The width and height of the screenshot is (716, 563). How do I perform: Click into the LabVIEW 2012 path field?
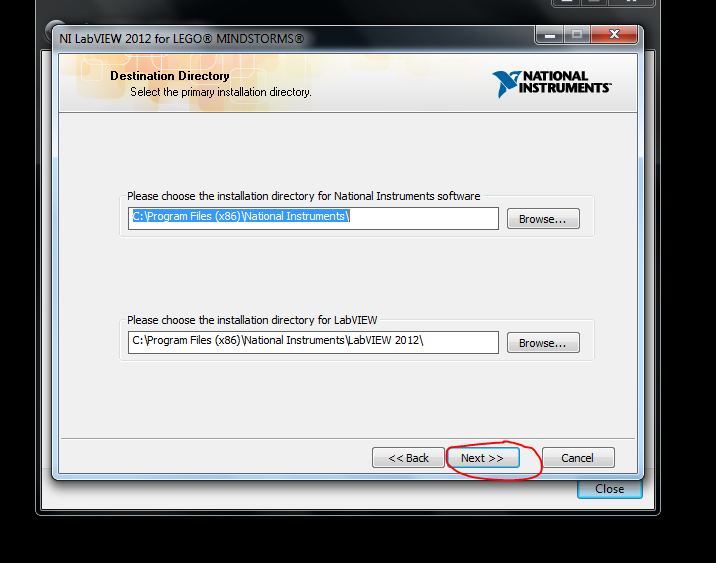(x=313, y=342)
